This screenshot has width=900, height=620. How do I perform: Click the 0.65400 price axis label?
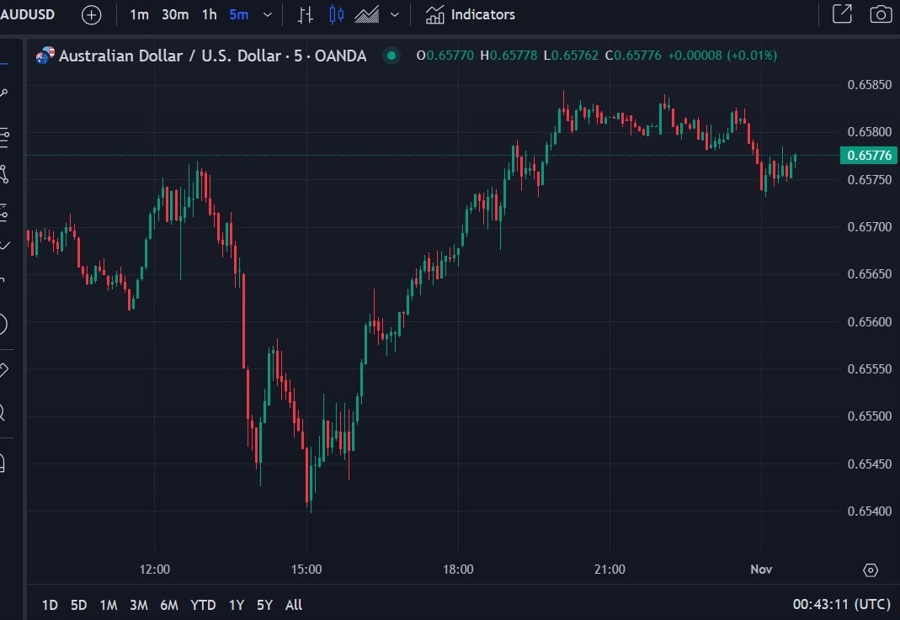(869, 511)
